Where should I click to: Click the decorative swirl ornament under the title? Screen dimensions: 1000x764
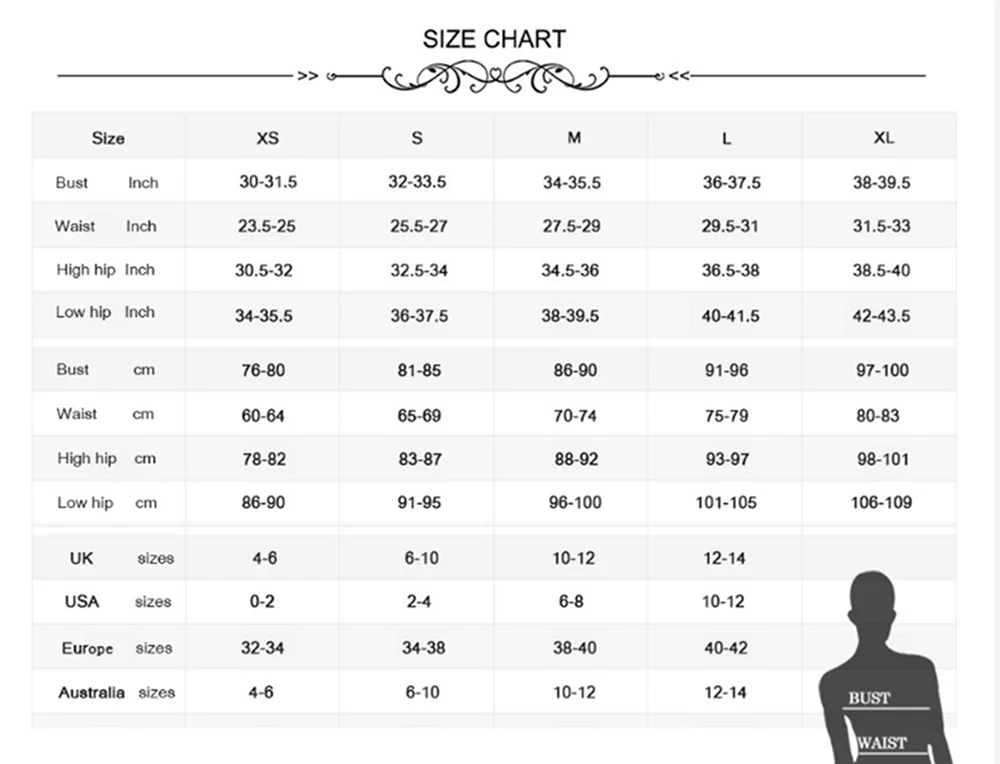click(x=494, y=76)
